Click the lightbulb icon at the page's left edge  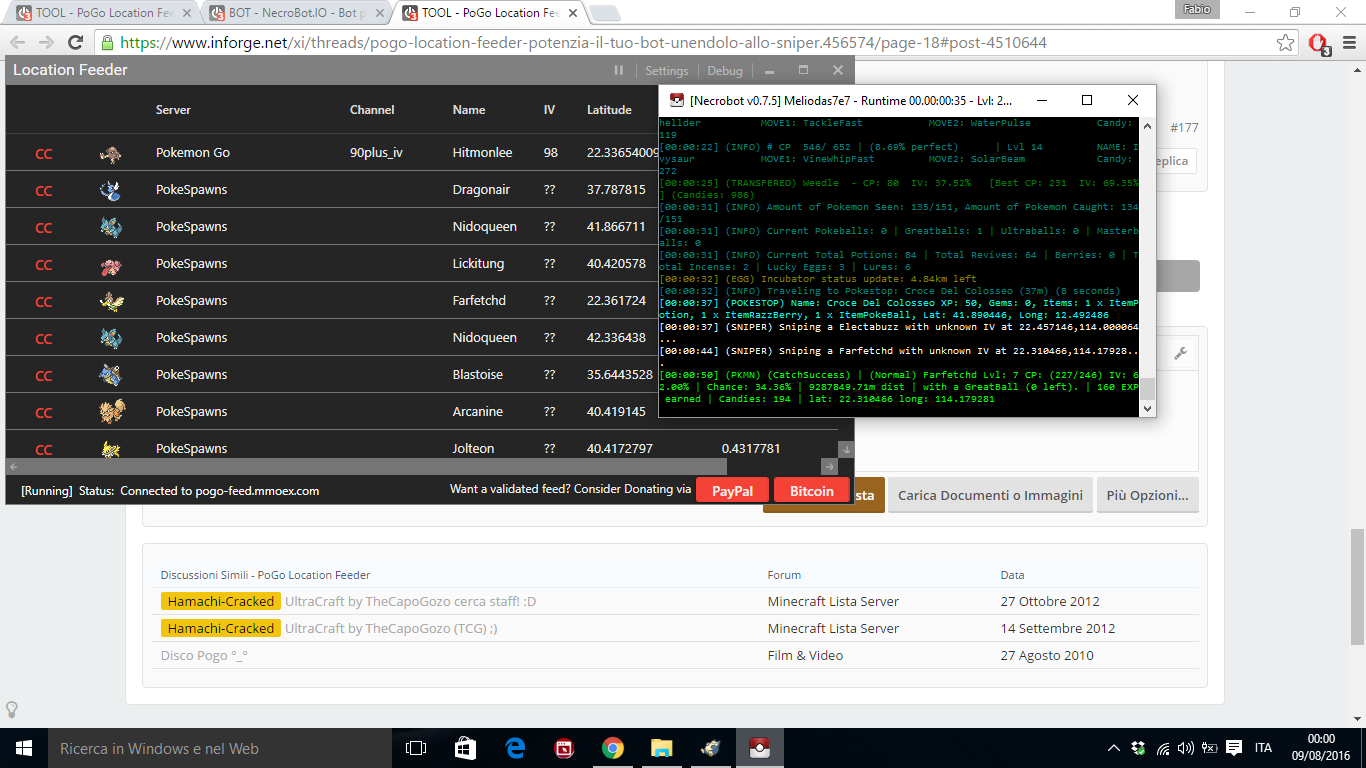coord(12,709)
